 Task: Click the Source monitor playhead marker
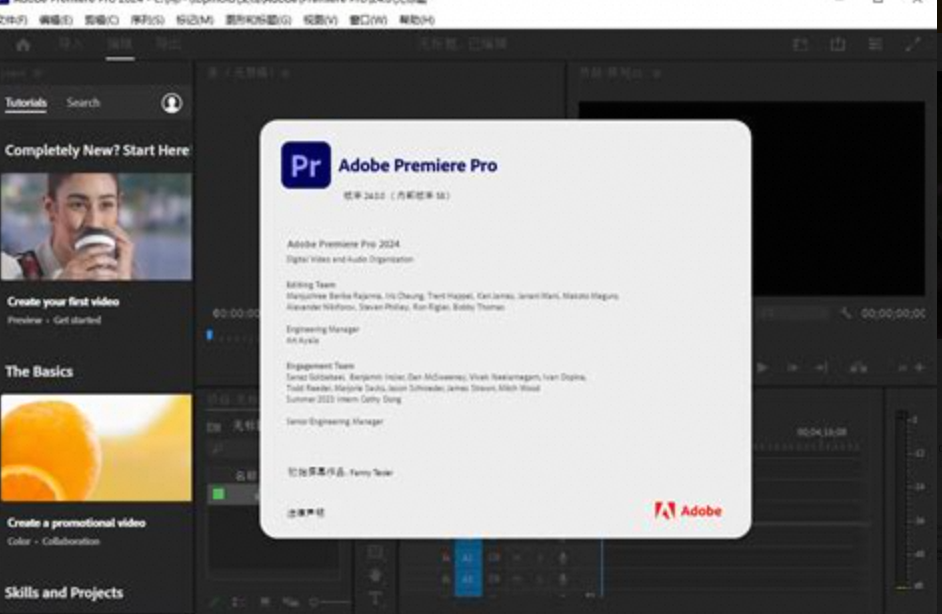point(210,335)
